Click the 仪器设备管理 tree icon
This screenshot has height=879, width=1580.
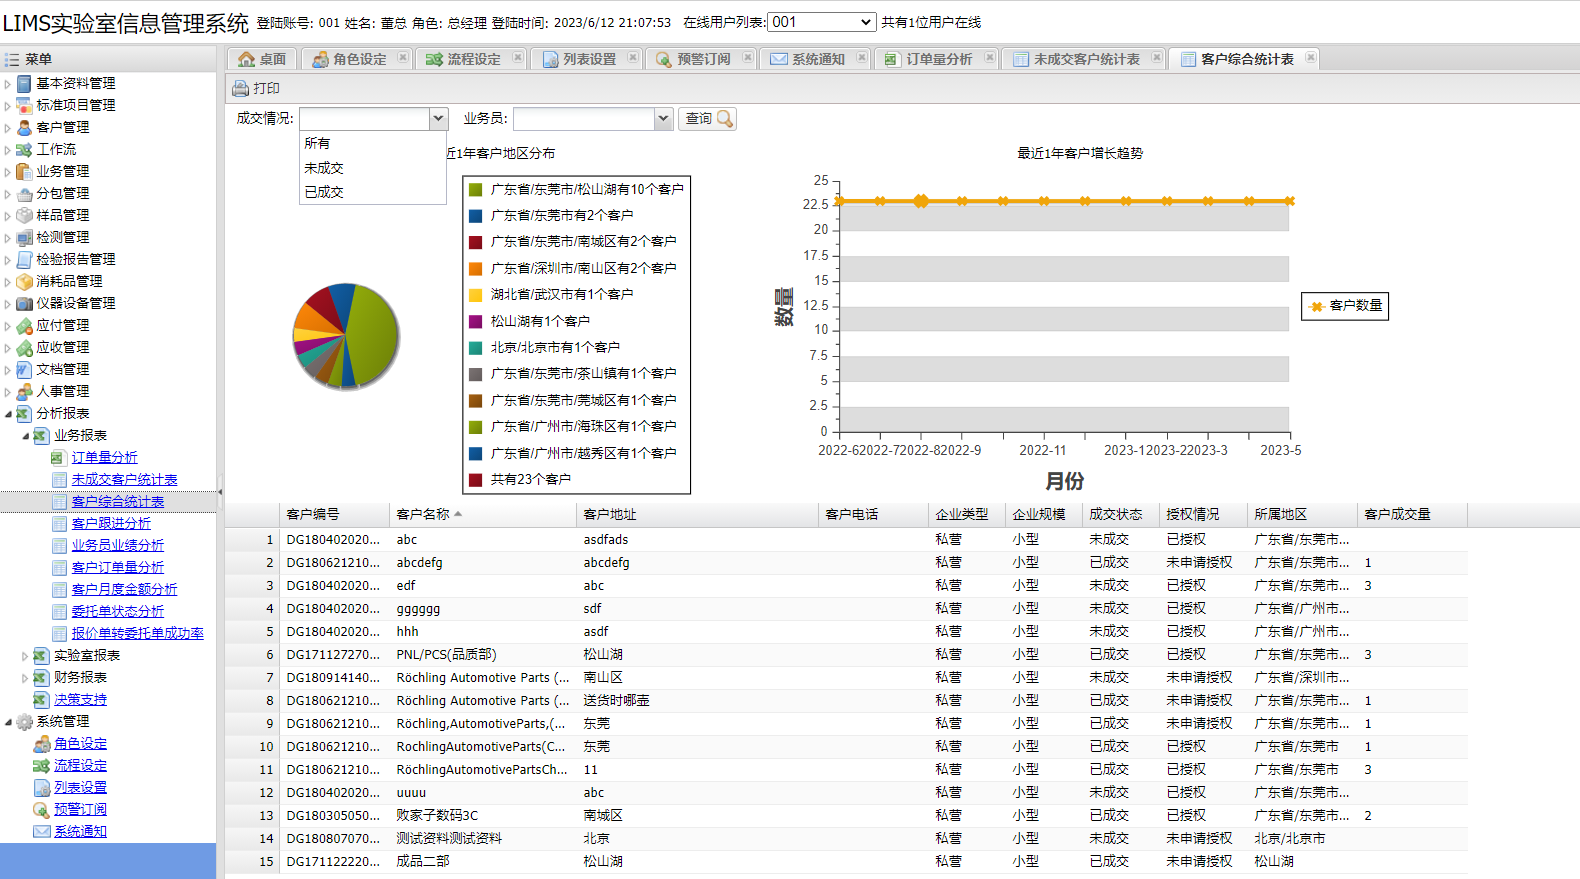[24, 303]
